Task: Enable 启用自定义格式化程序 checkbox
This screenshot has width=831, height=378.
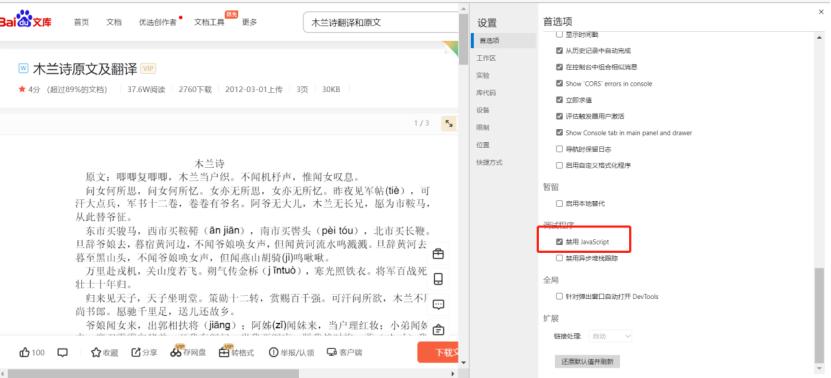Action: tap(559, 165)
